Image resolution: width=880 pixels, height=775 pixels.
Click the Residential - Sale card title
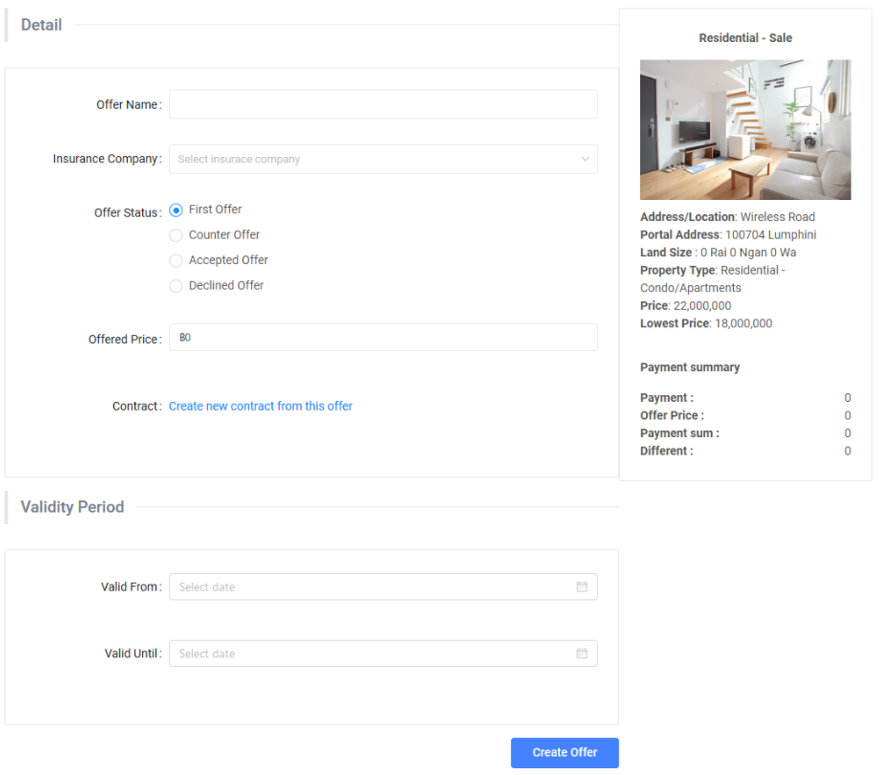[x=745, y=38]
